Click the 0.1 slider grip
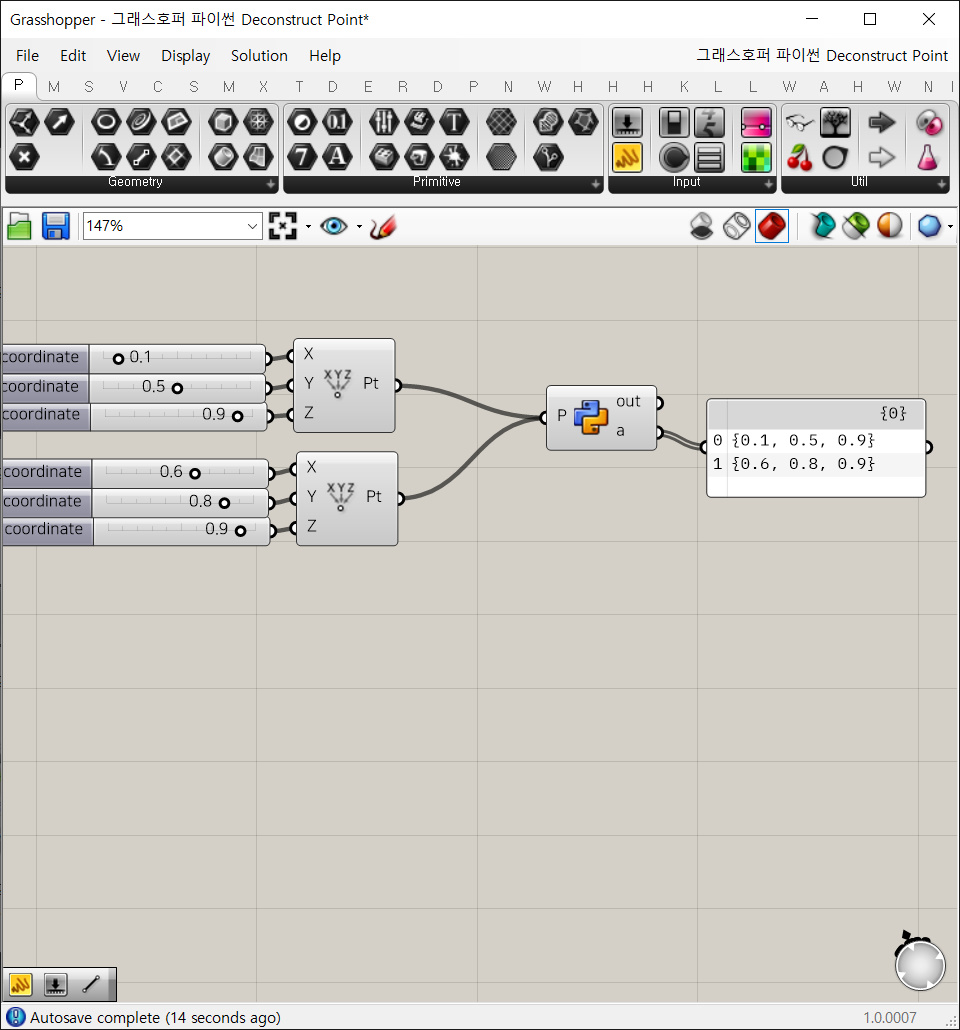The image size is (960, 1030). point(118,359)
